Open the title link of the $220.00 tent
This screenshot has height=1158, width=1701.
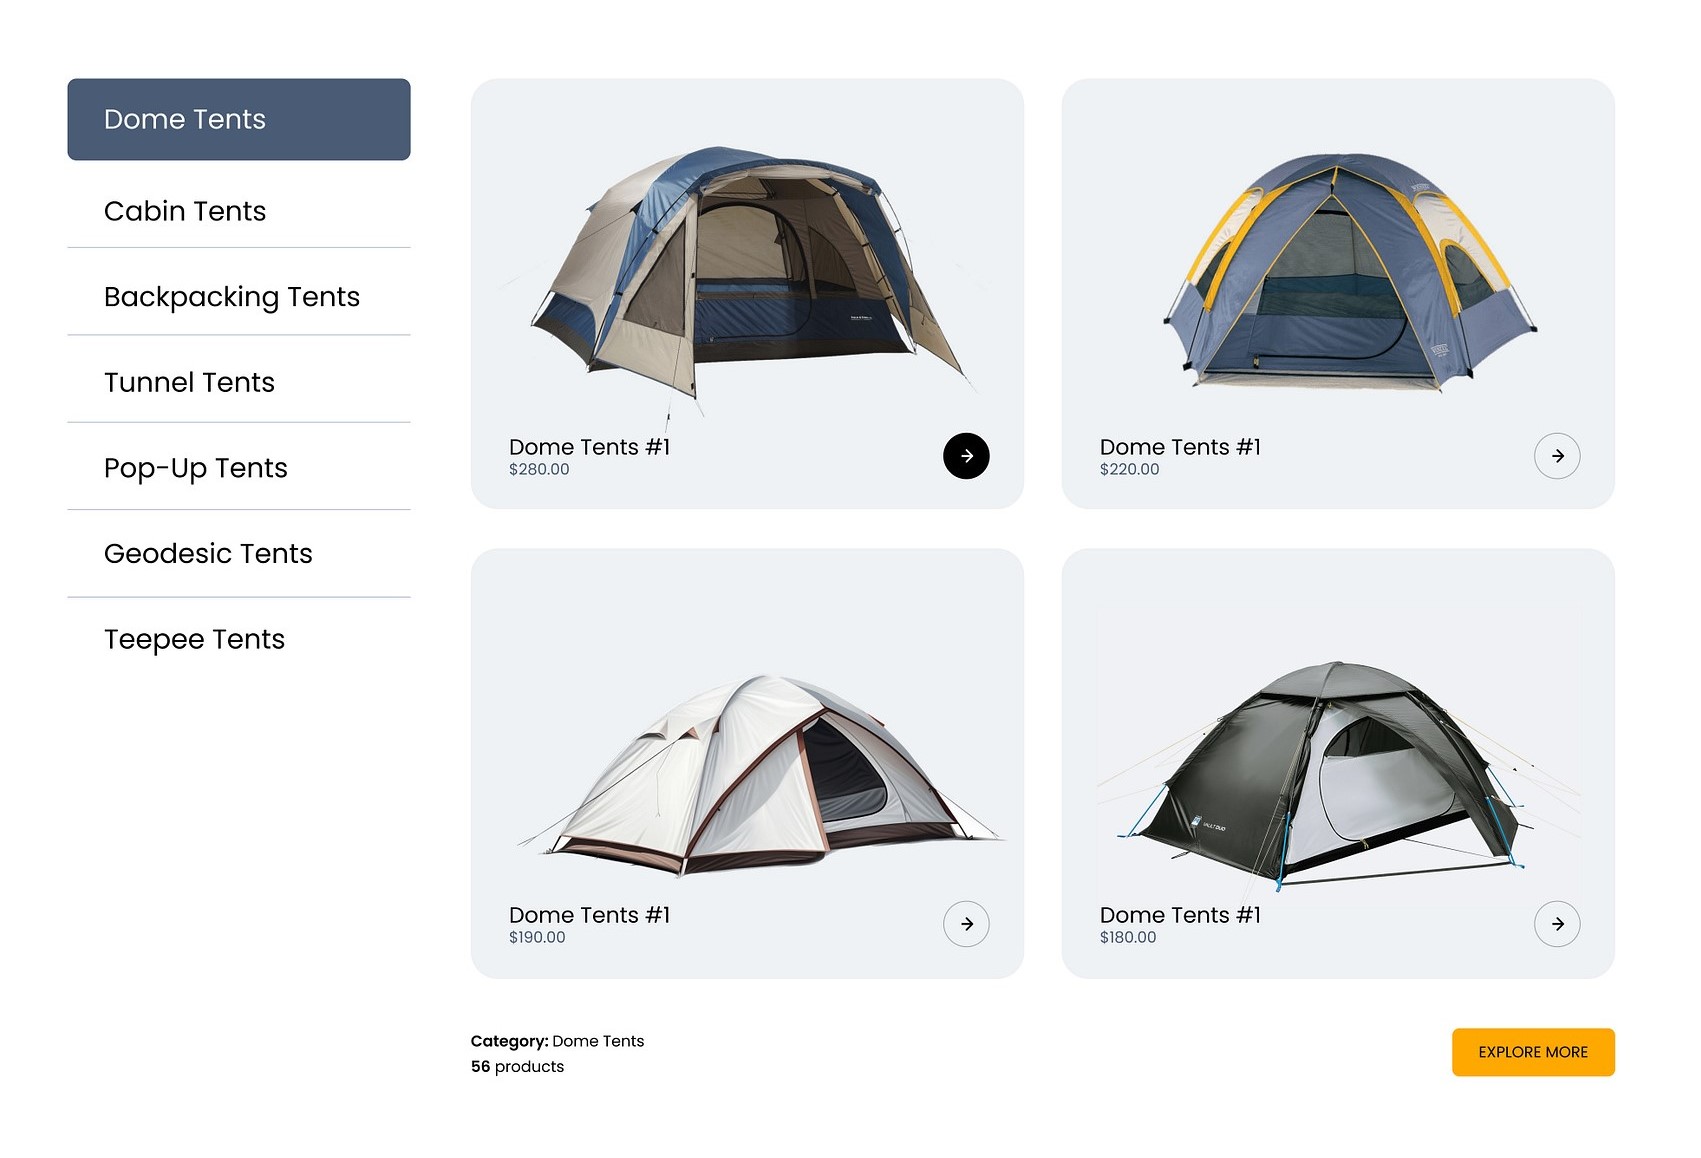(x=1180, y=447)
